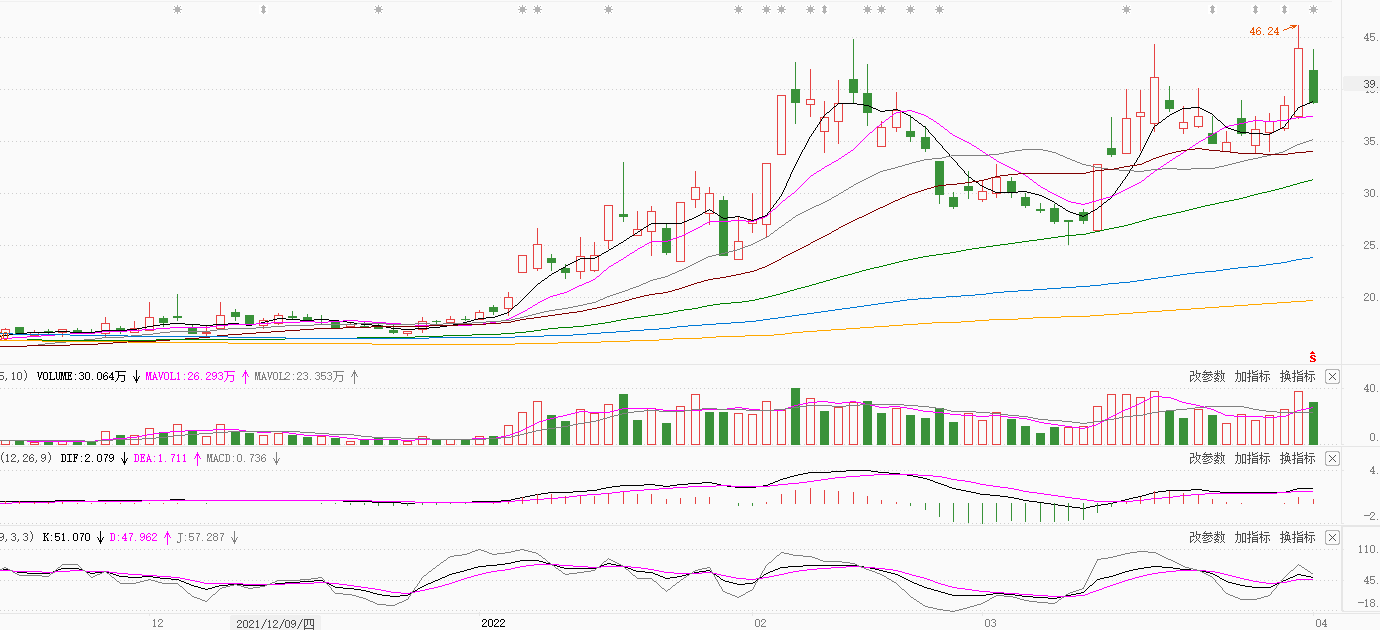Click 改参数 in the VOLUME panel
This screenshot has width=1380, height=630.
[1207, 377]
